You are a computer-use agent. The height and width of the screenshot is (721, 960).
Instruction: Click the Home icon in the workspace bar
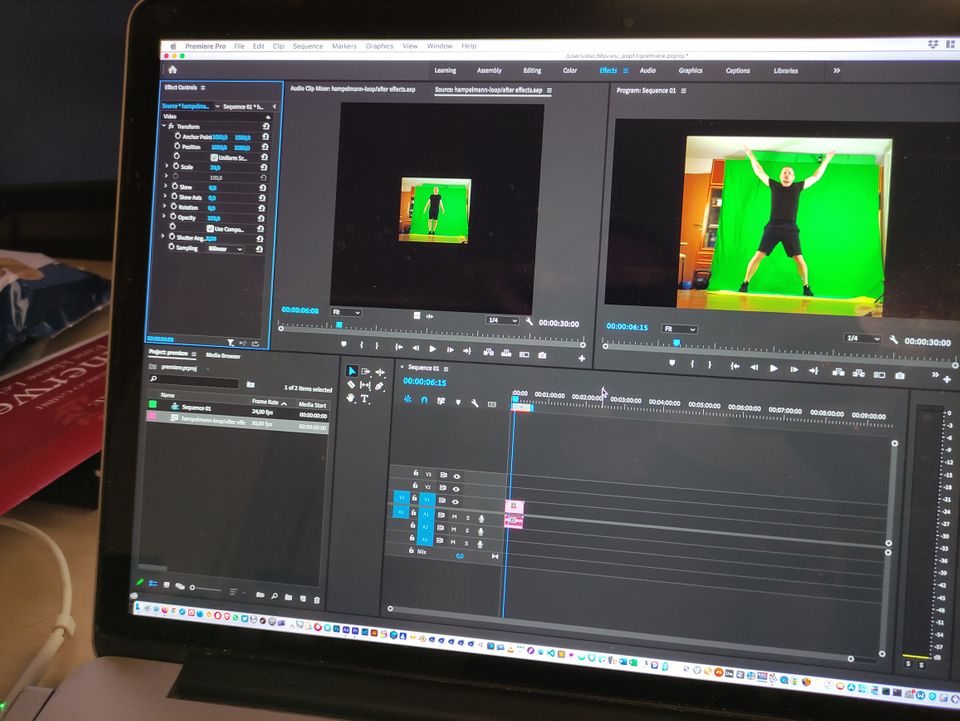coord(172,70)
